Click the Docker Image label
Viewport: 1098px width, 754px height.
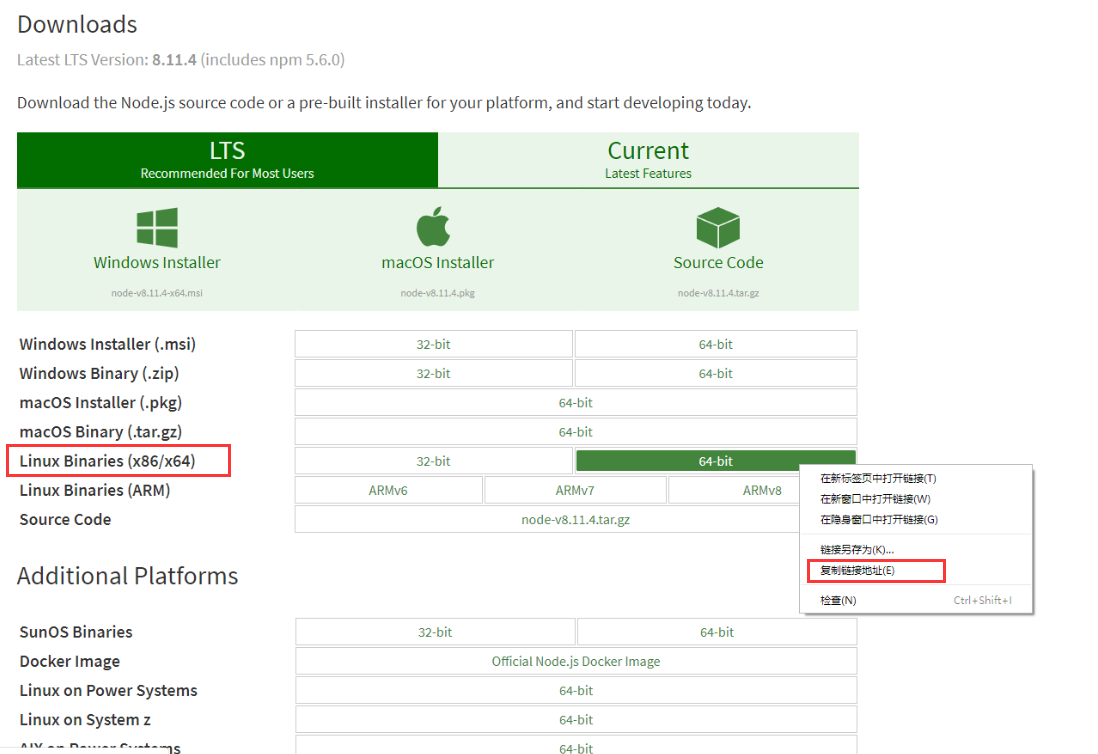(69, 662)
